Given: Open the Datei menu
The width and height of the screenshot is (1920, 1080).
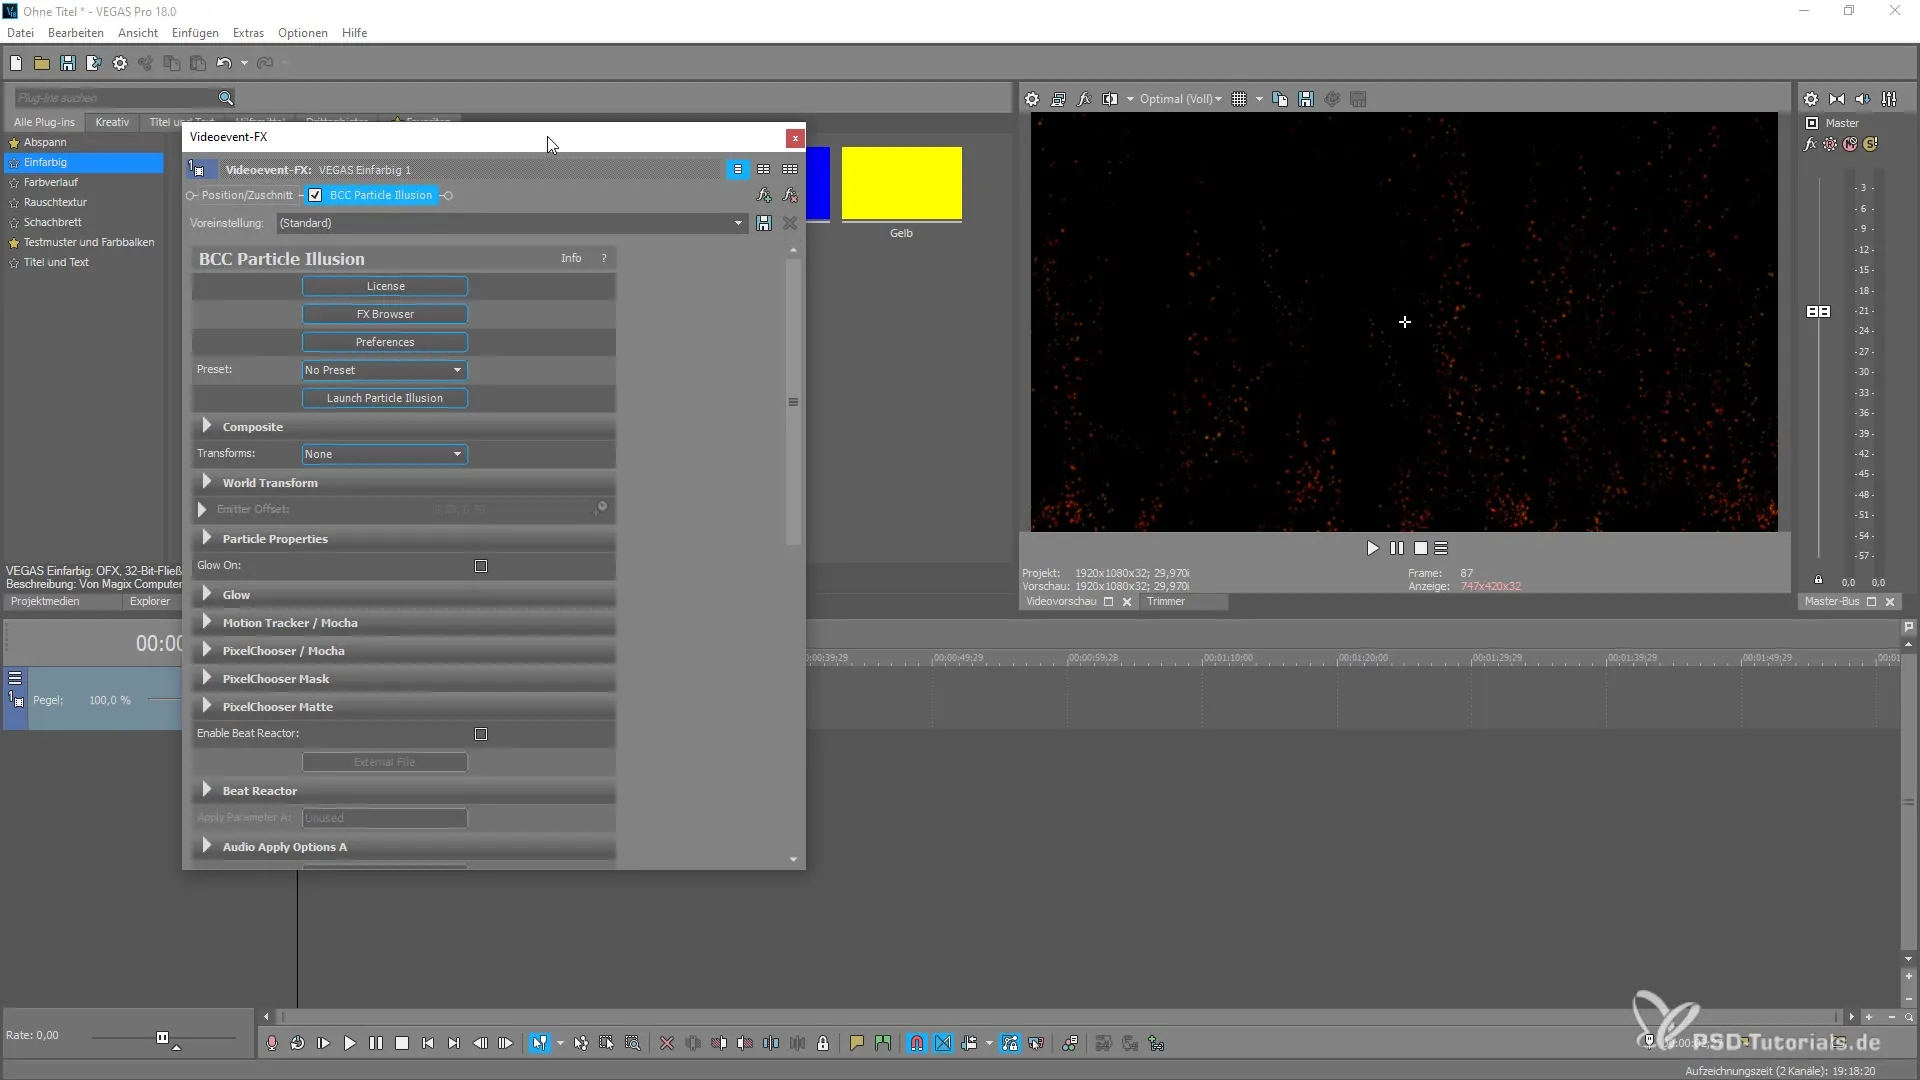Looking at the screenshot, I should pos(20,33).
